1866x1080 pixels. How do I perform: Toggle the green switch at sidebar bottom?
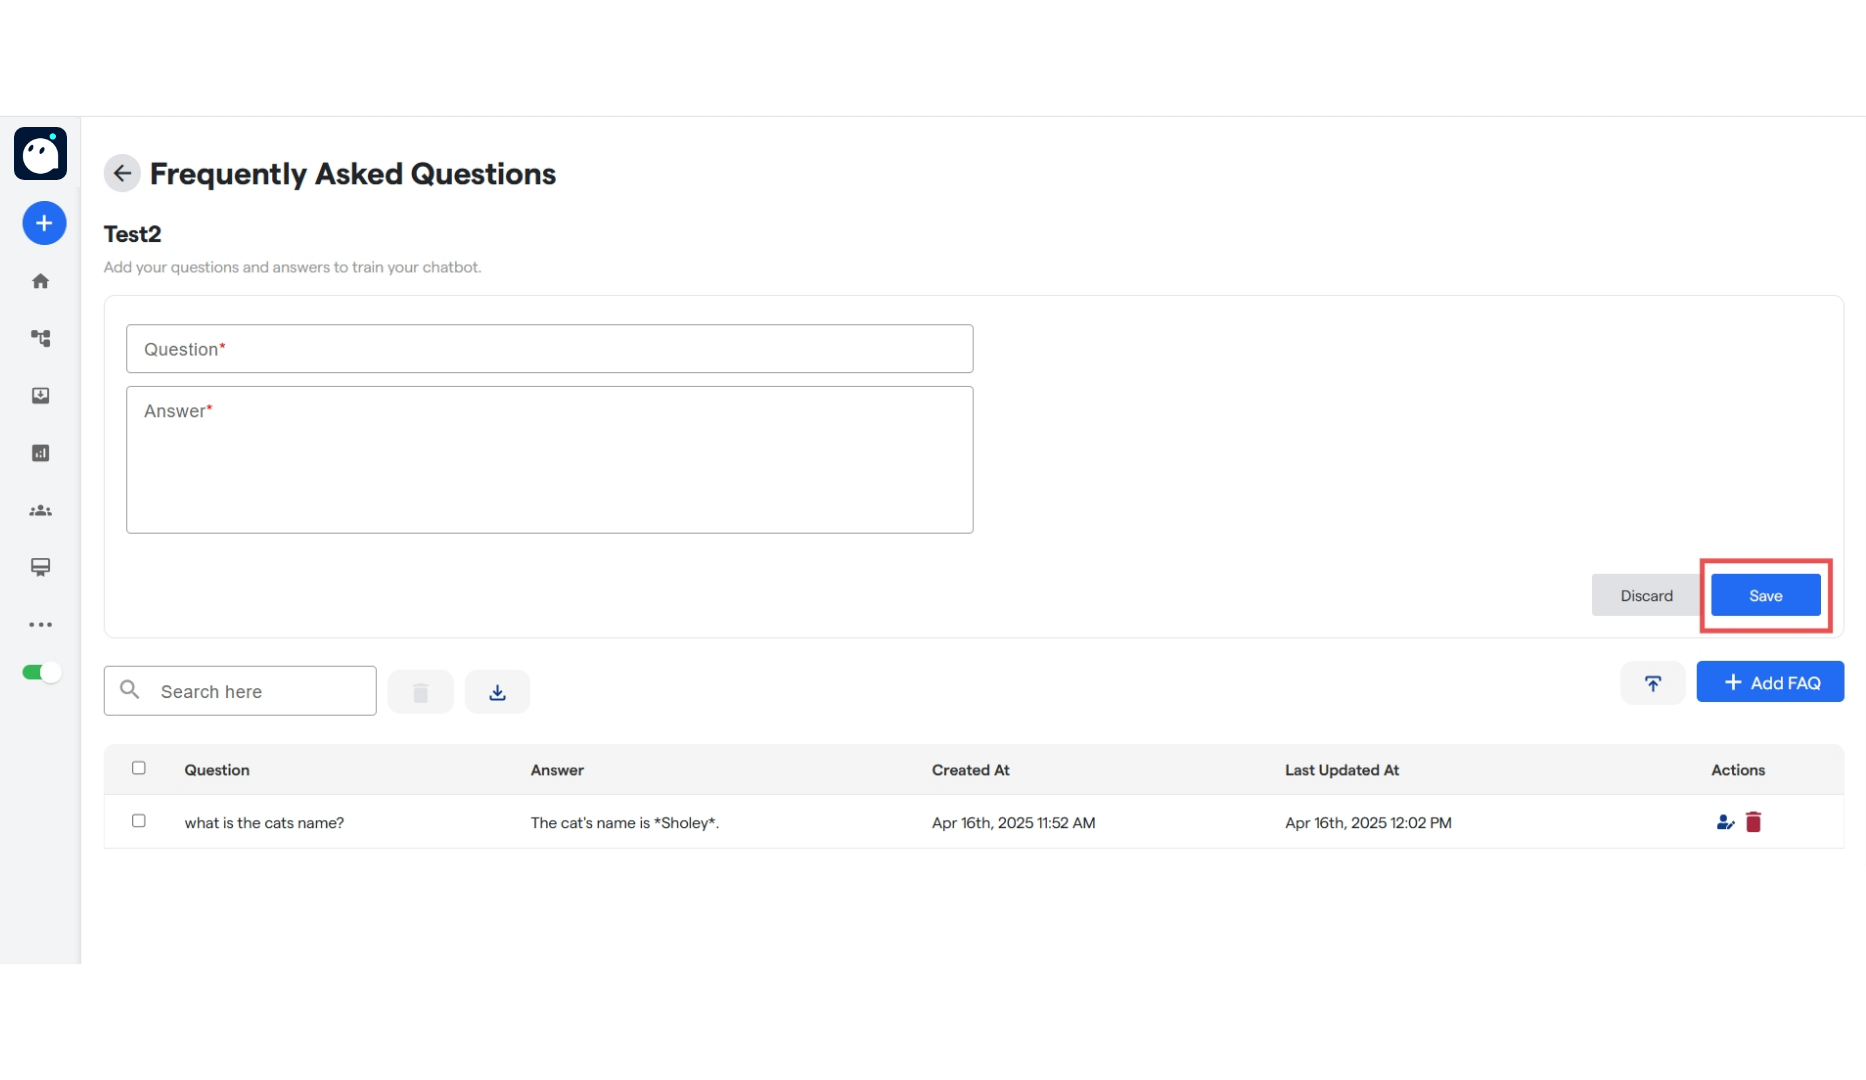(x=40, y=672)
